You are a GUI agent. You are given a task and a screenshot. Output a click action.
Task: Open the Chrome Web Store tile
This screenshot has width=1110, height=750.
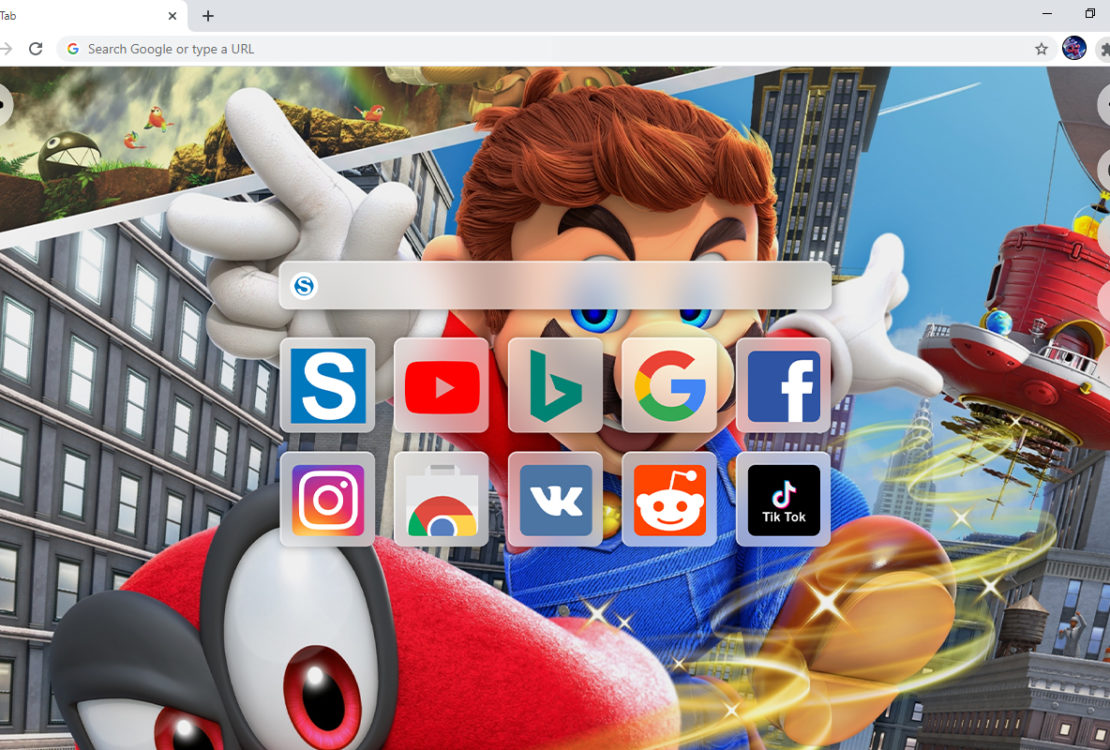pos(441,499)
